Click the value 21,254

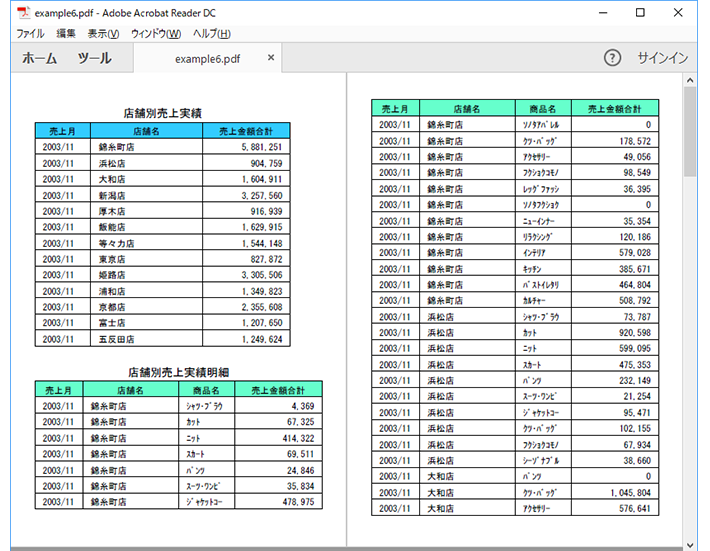[x=638, y=397]
